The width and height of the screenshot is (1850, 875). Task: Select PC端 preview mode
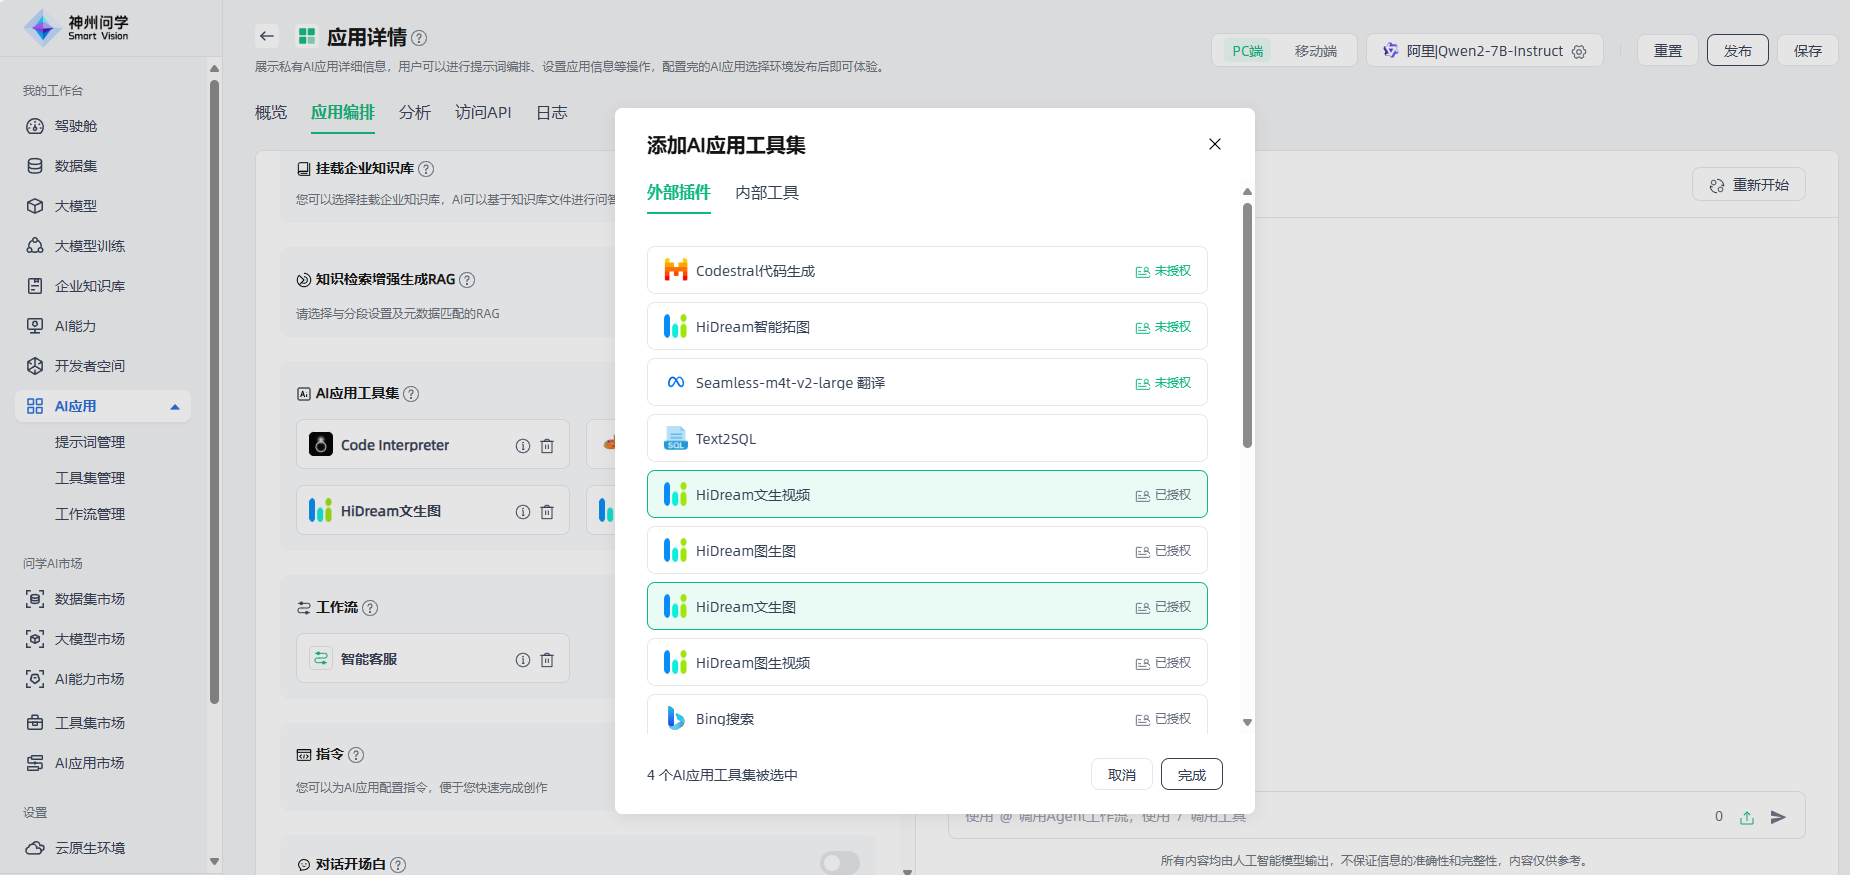(x=1248, y=51)
